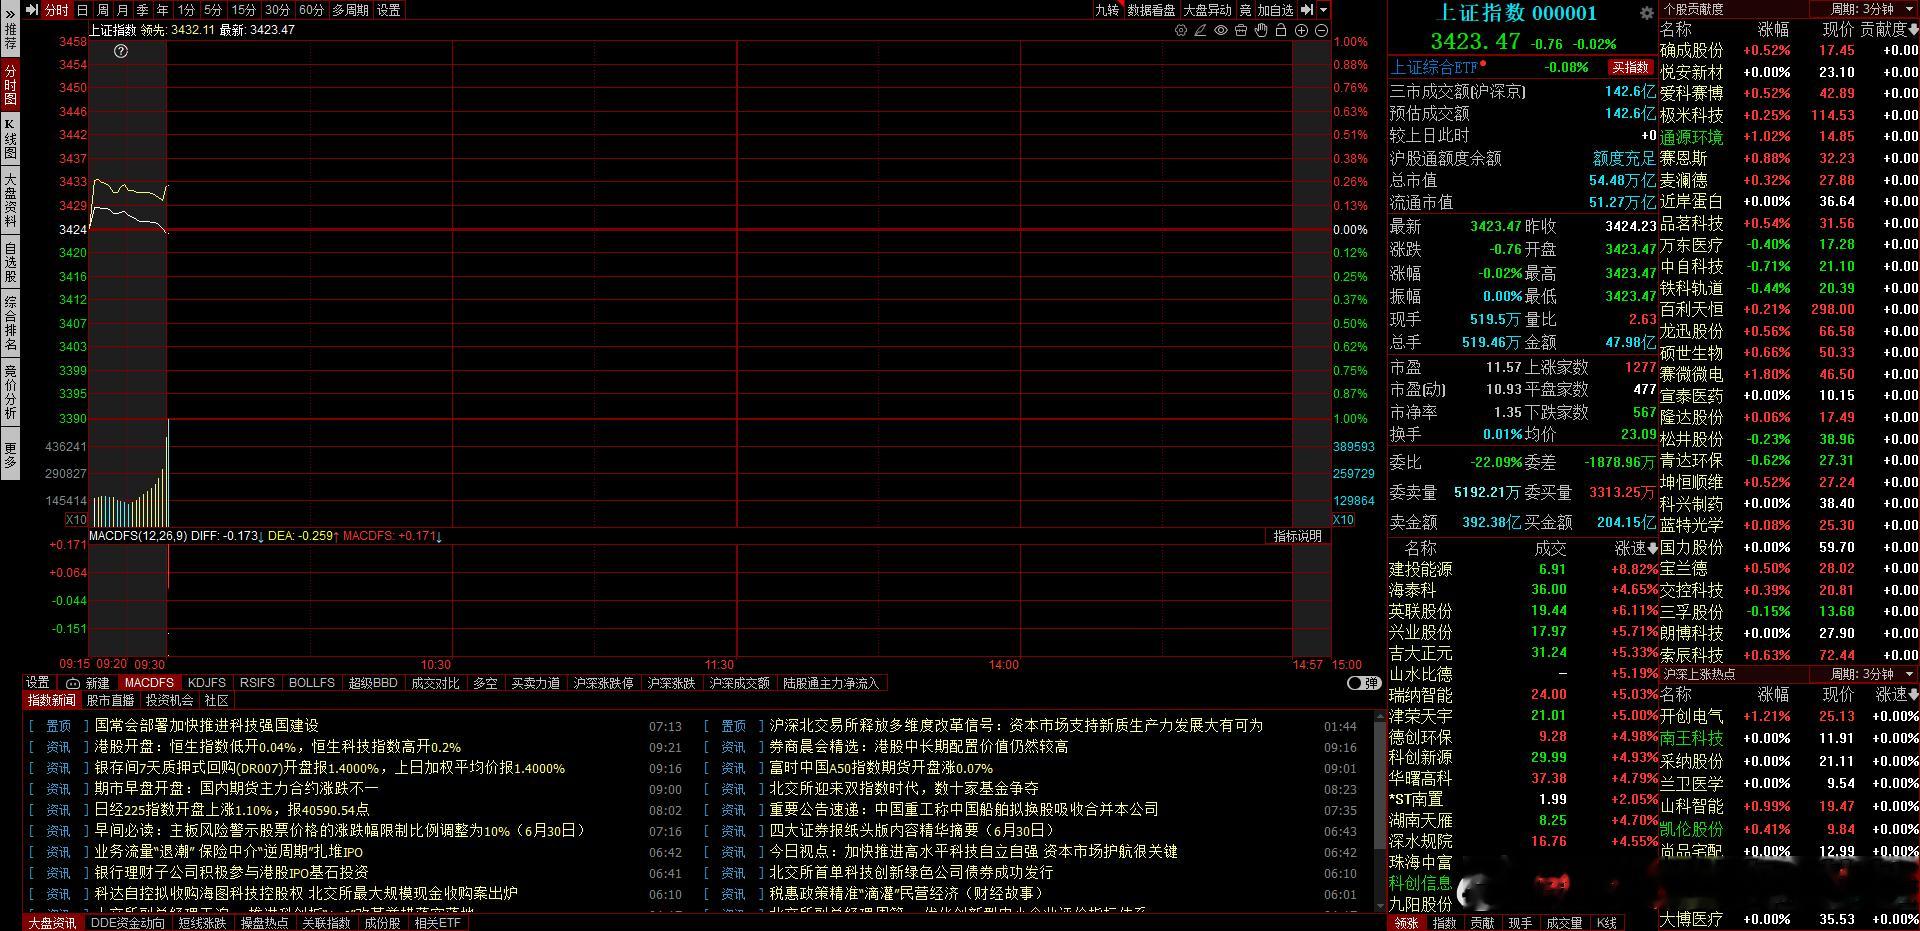1920x931 pixels.
Task: Select the BOLLFS indicator tab
Action: (x=312, y=683)
